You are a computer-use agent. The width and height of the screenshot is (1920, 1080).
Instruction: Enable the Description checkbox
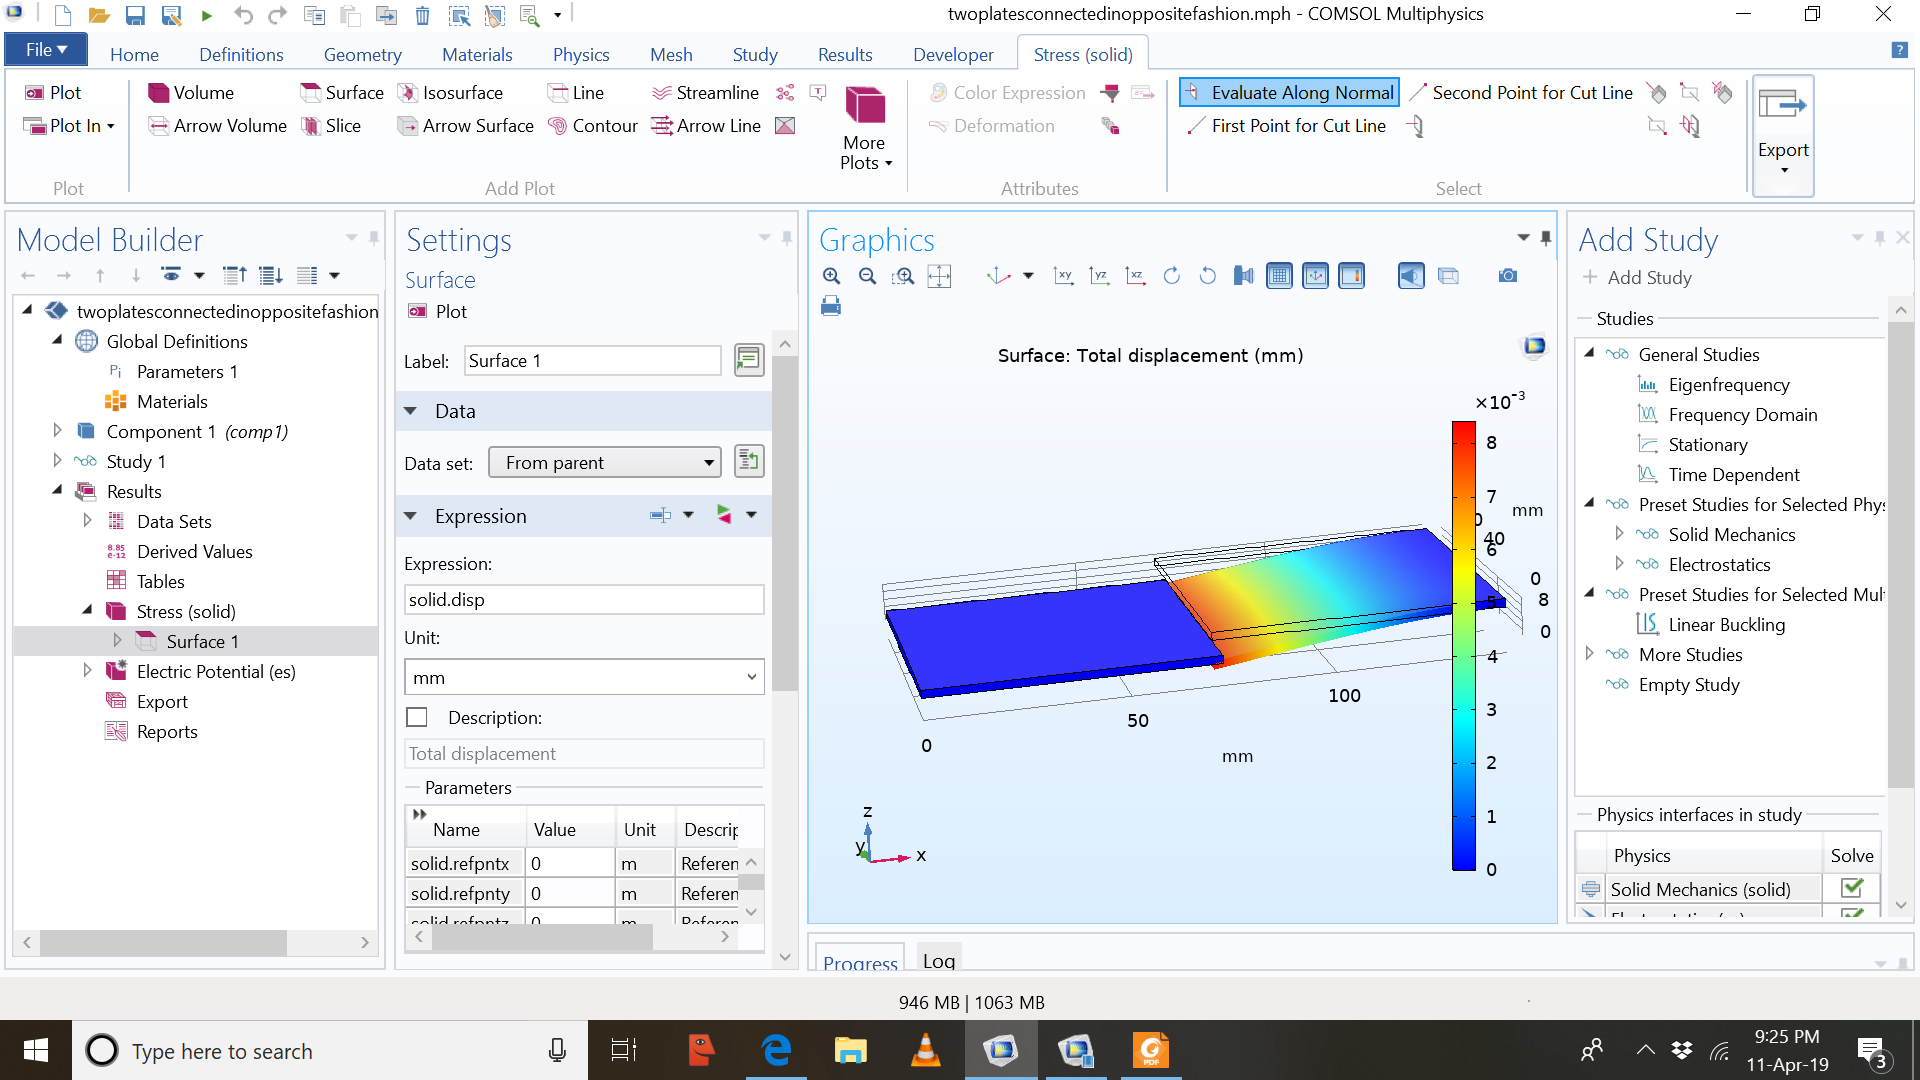point(417,717)
